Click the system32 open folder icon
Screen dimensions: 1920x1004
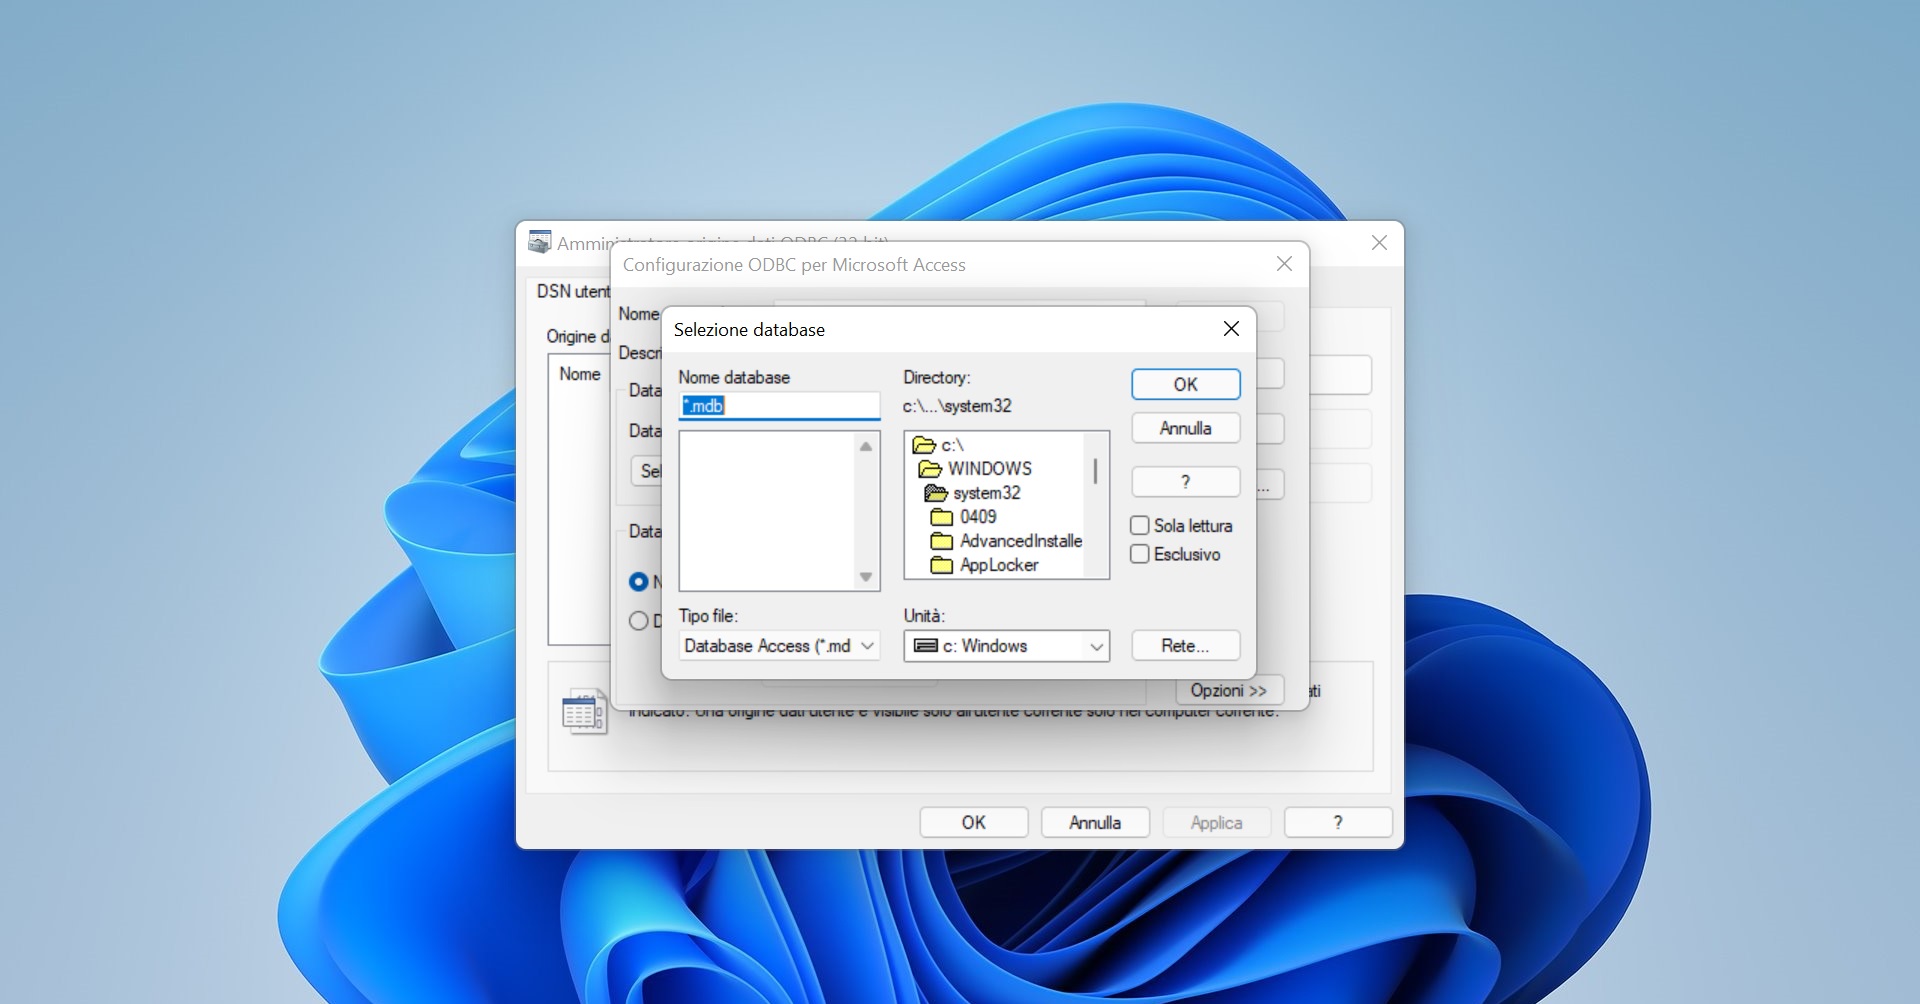936,493
